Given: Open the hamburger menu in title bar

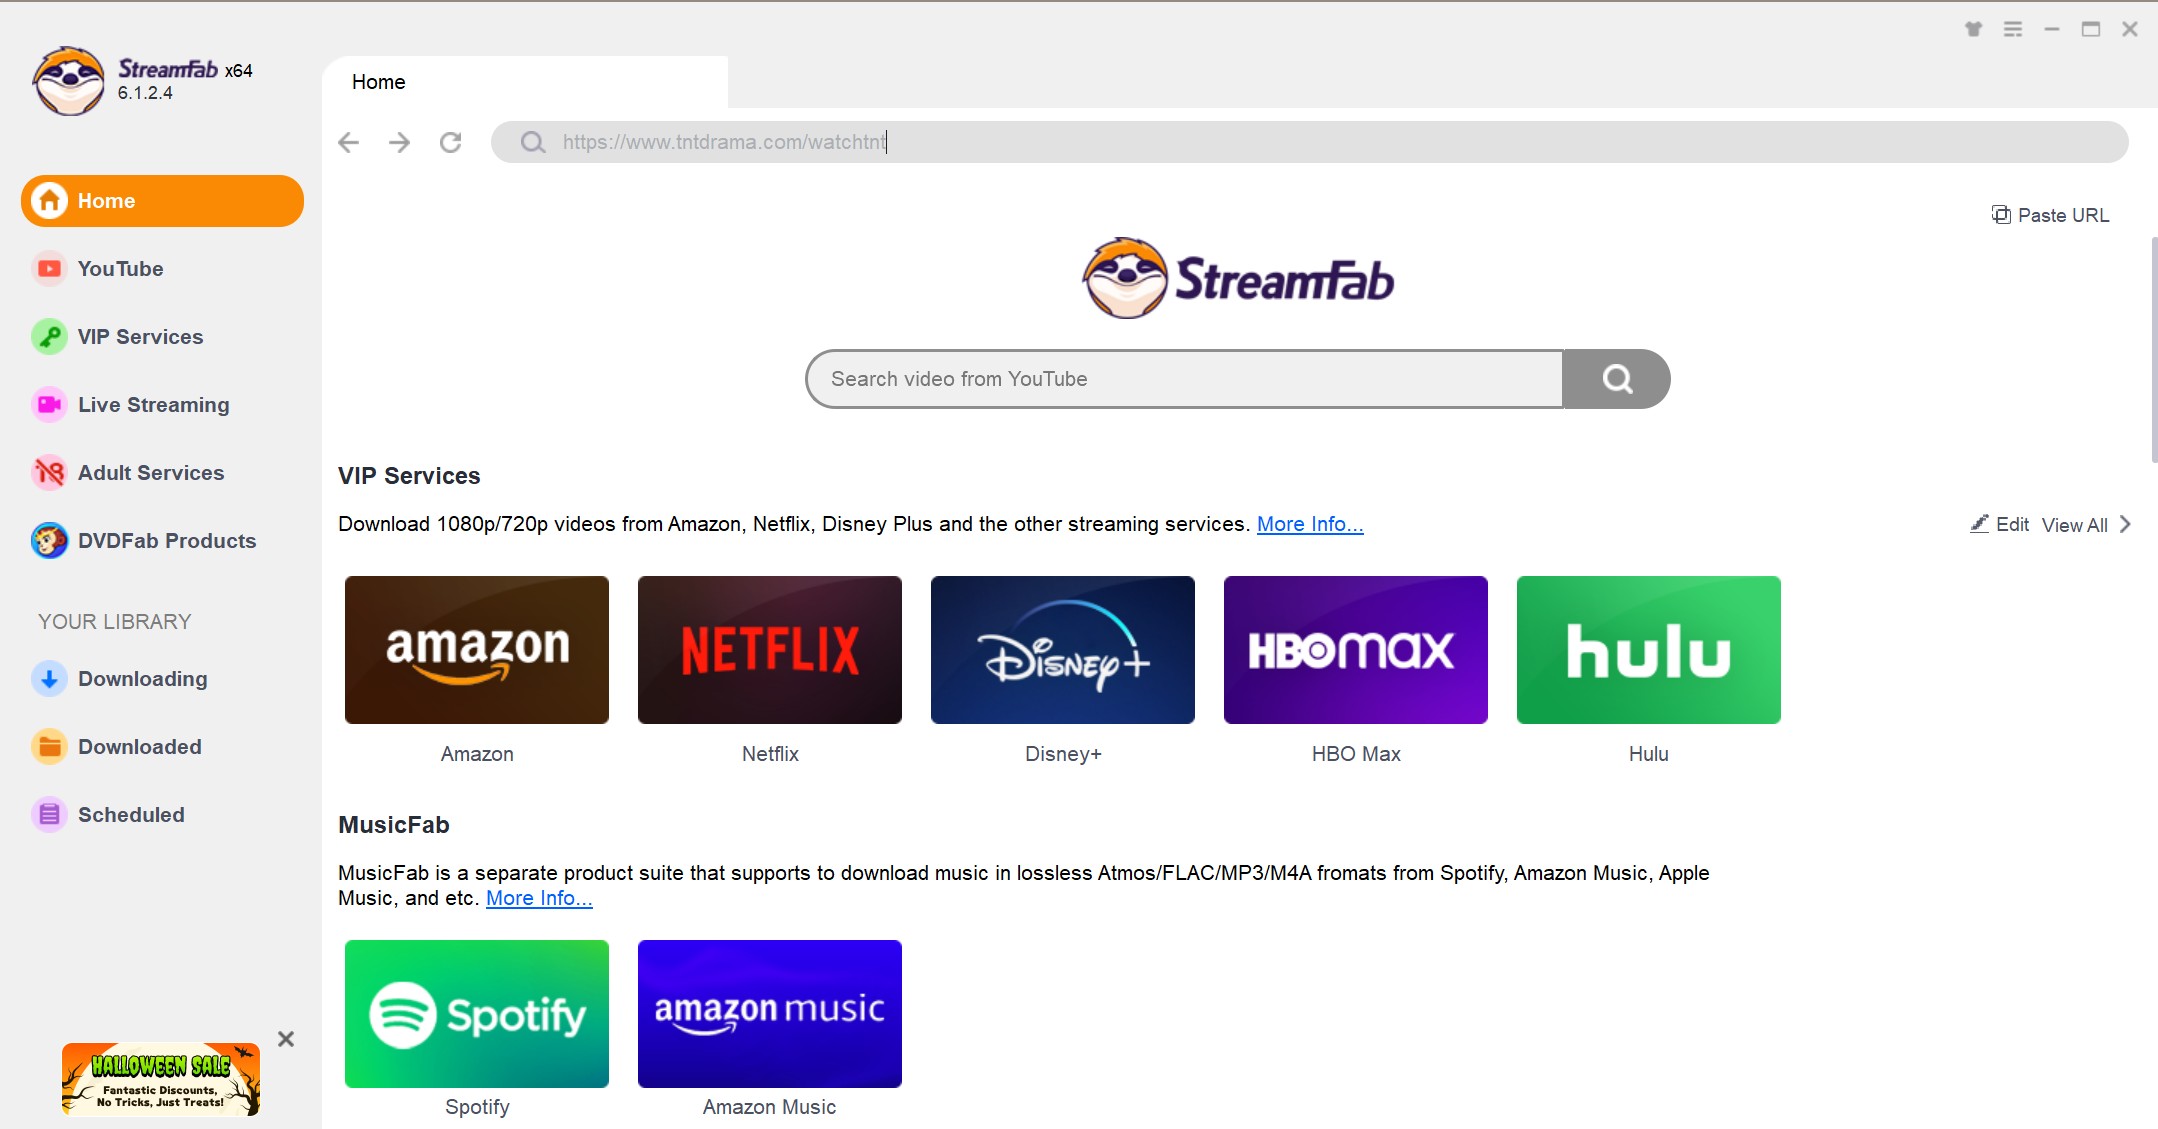Looking at the screenshot, I should 2013,29.
